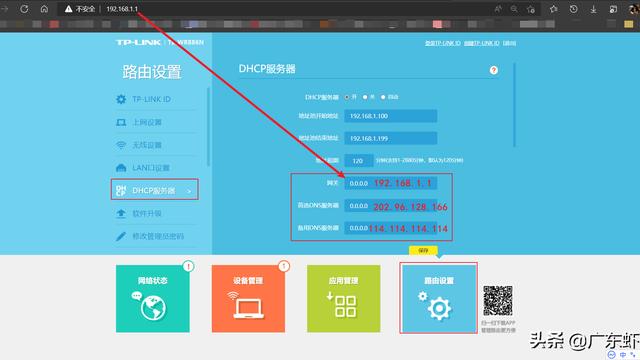The image size is (640, 360).
Task: Open the yellow folder on bookmarks bar
Action: pos(629,24)
